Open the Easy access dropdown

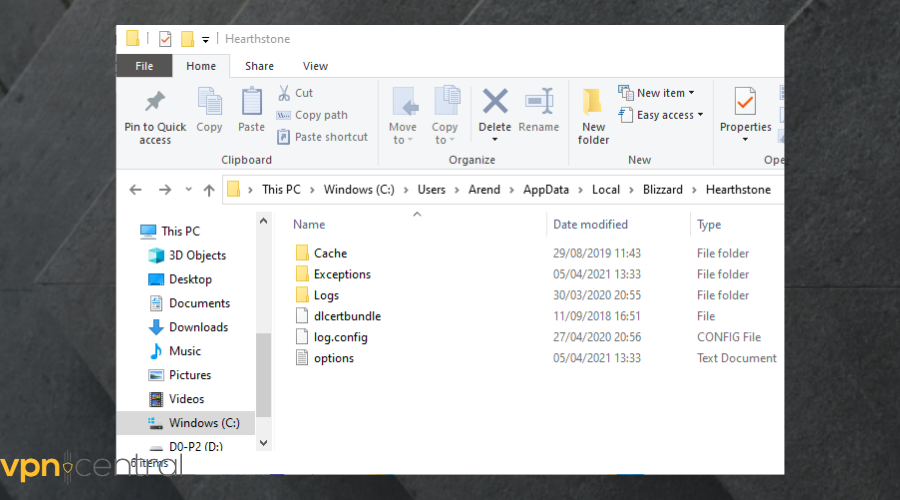(661, 115)
